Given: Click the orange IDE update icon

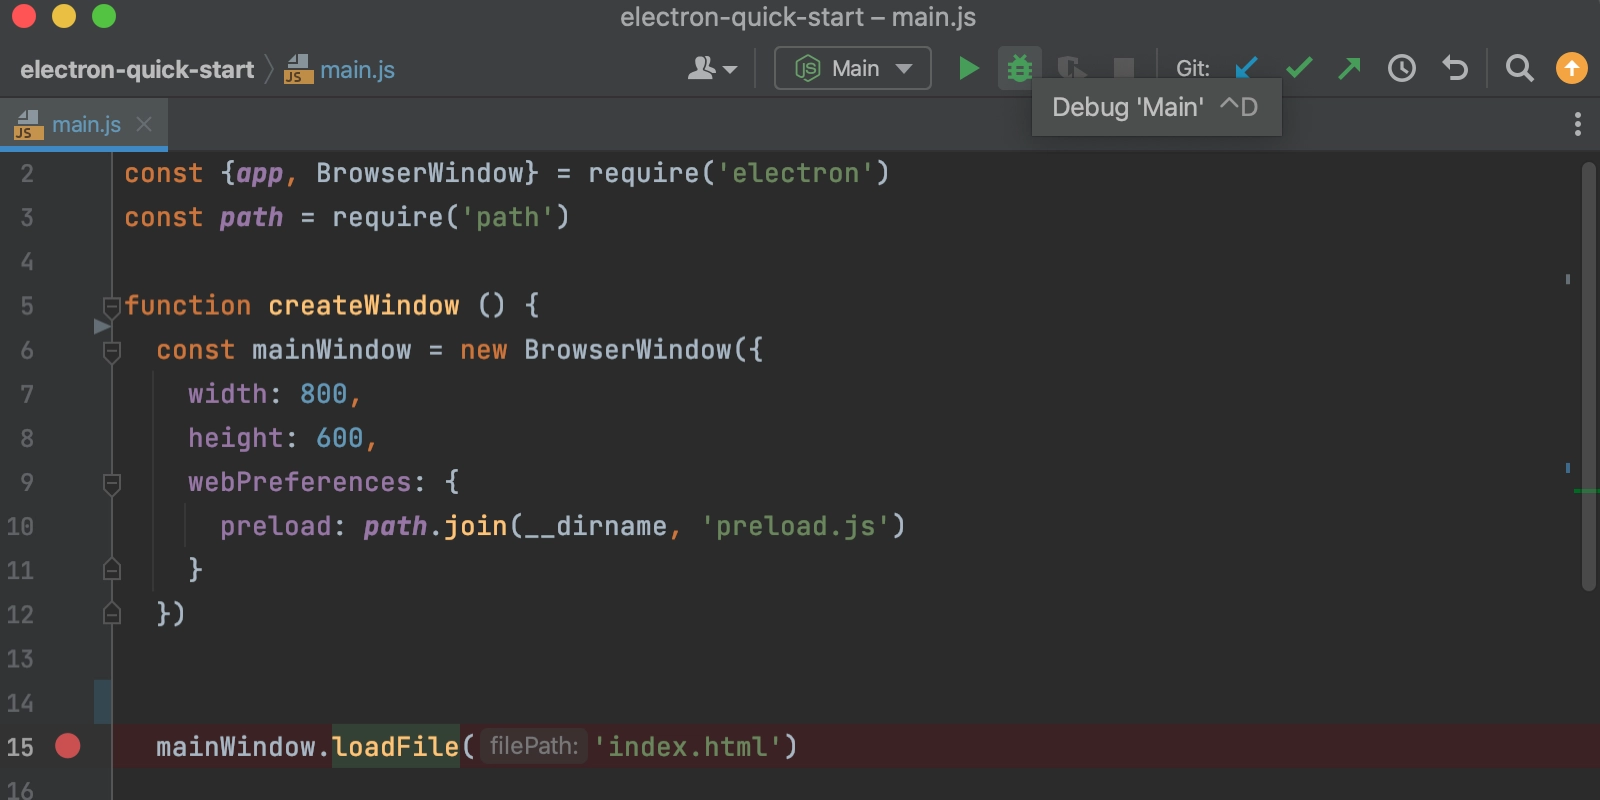Looking at the screenshot, I should click(x=1572, y=68).
